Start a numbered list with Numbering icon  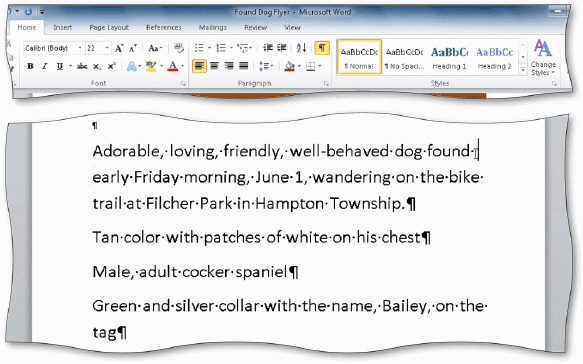click(221, 48)
